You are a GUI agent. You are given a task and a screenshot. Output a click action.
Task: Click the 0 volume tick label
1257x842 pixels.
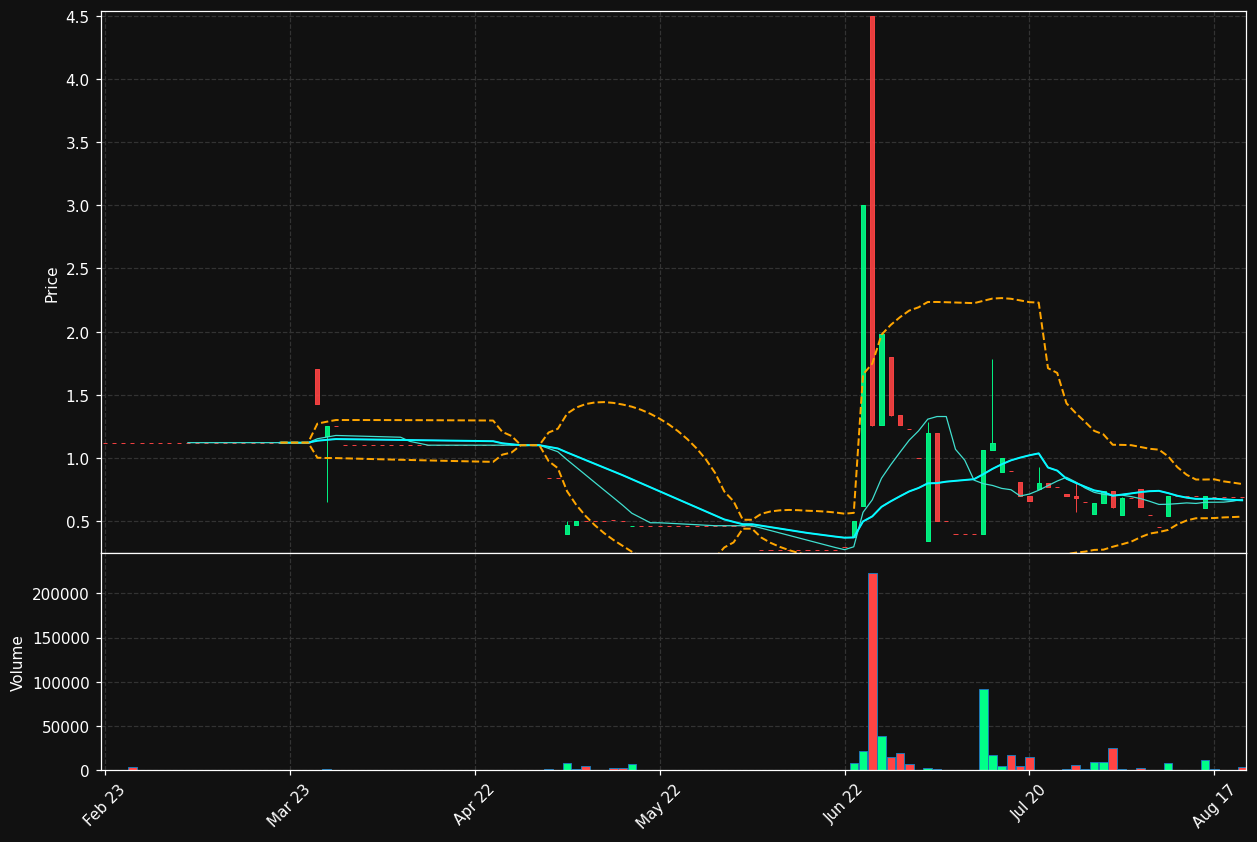tap(84, 771)
